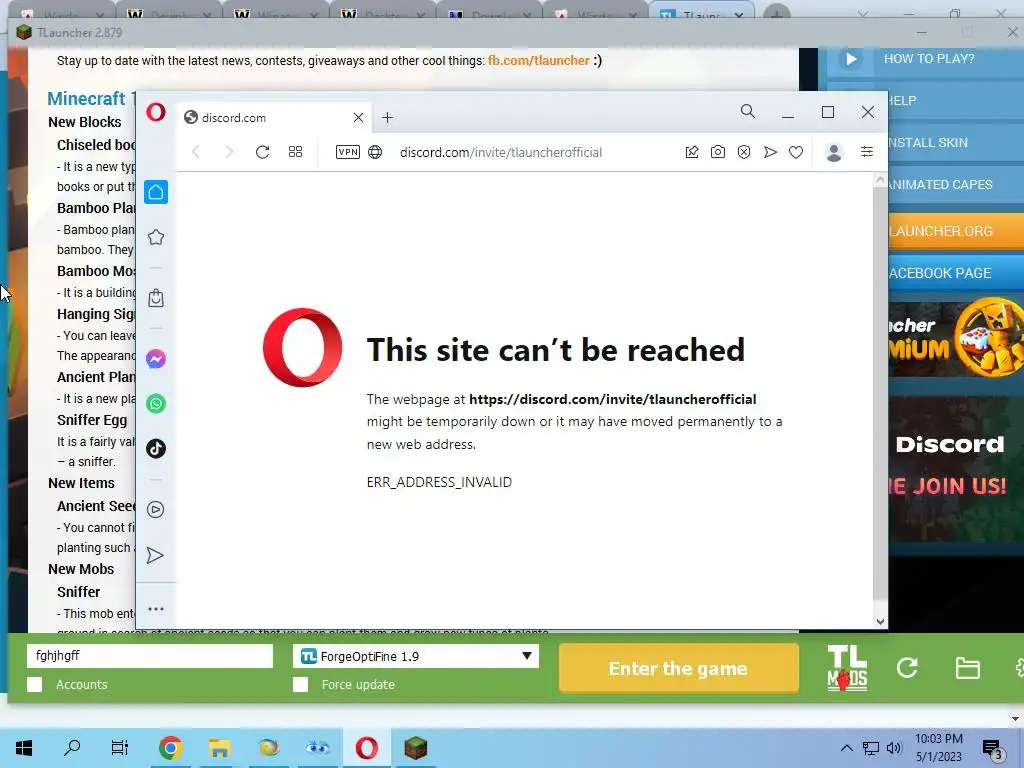Open the TL Mods icon
The height and width of the screenshot is (768, 1024).
[847, 668]
